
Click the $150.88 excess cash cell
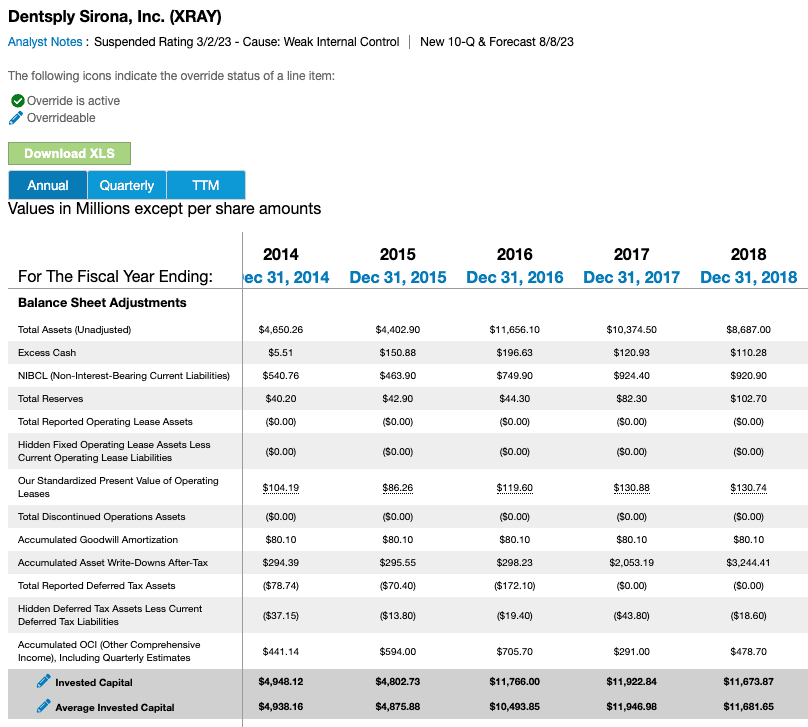point(398,352)
